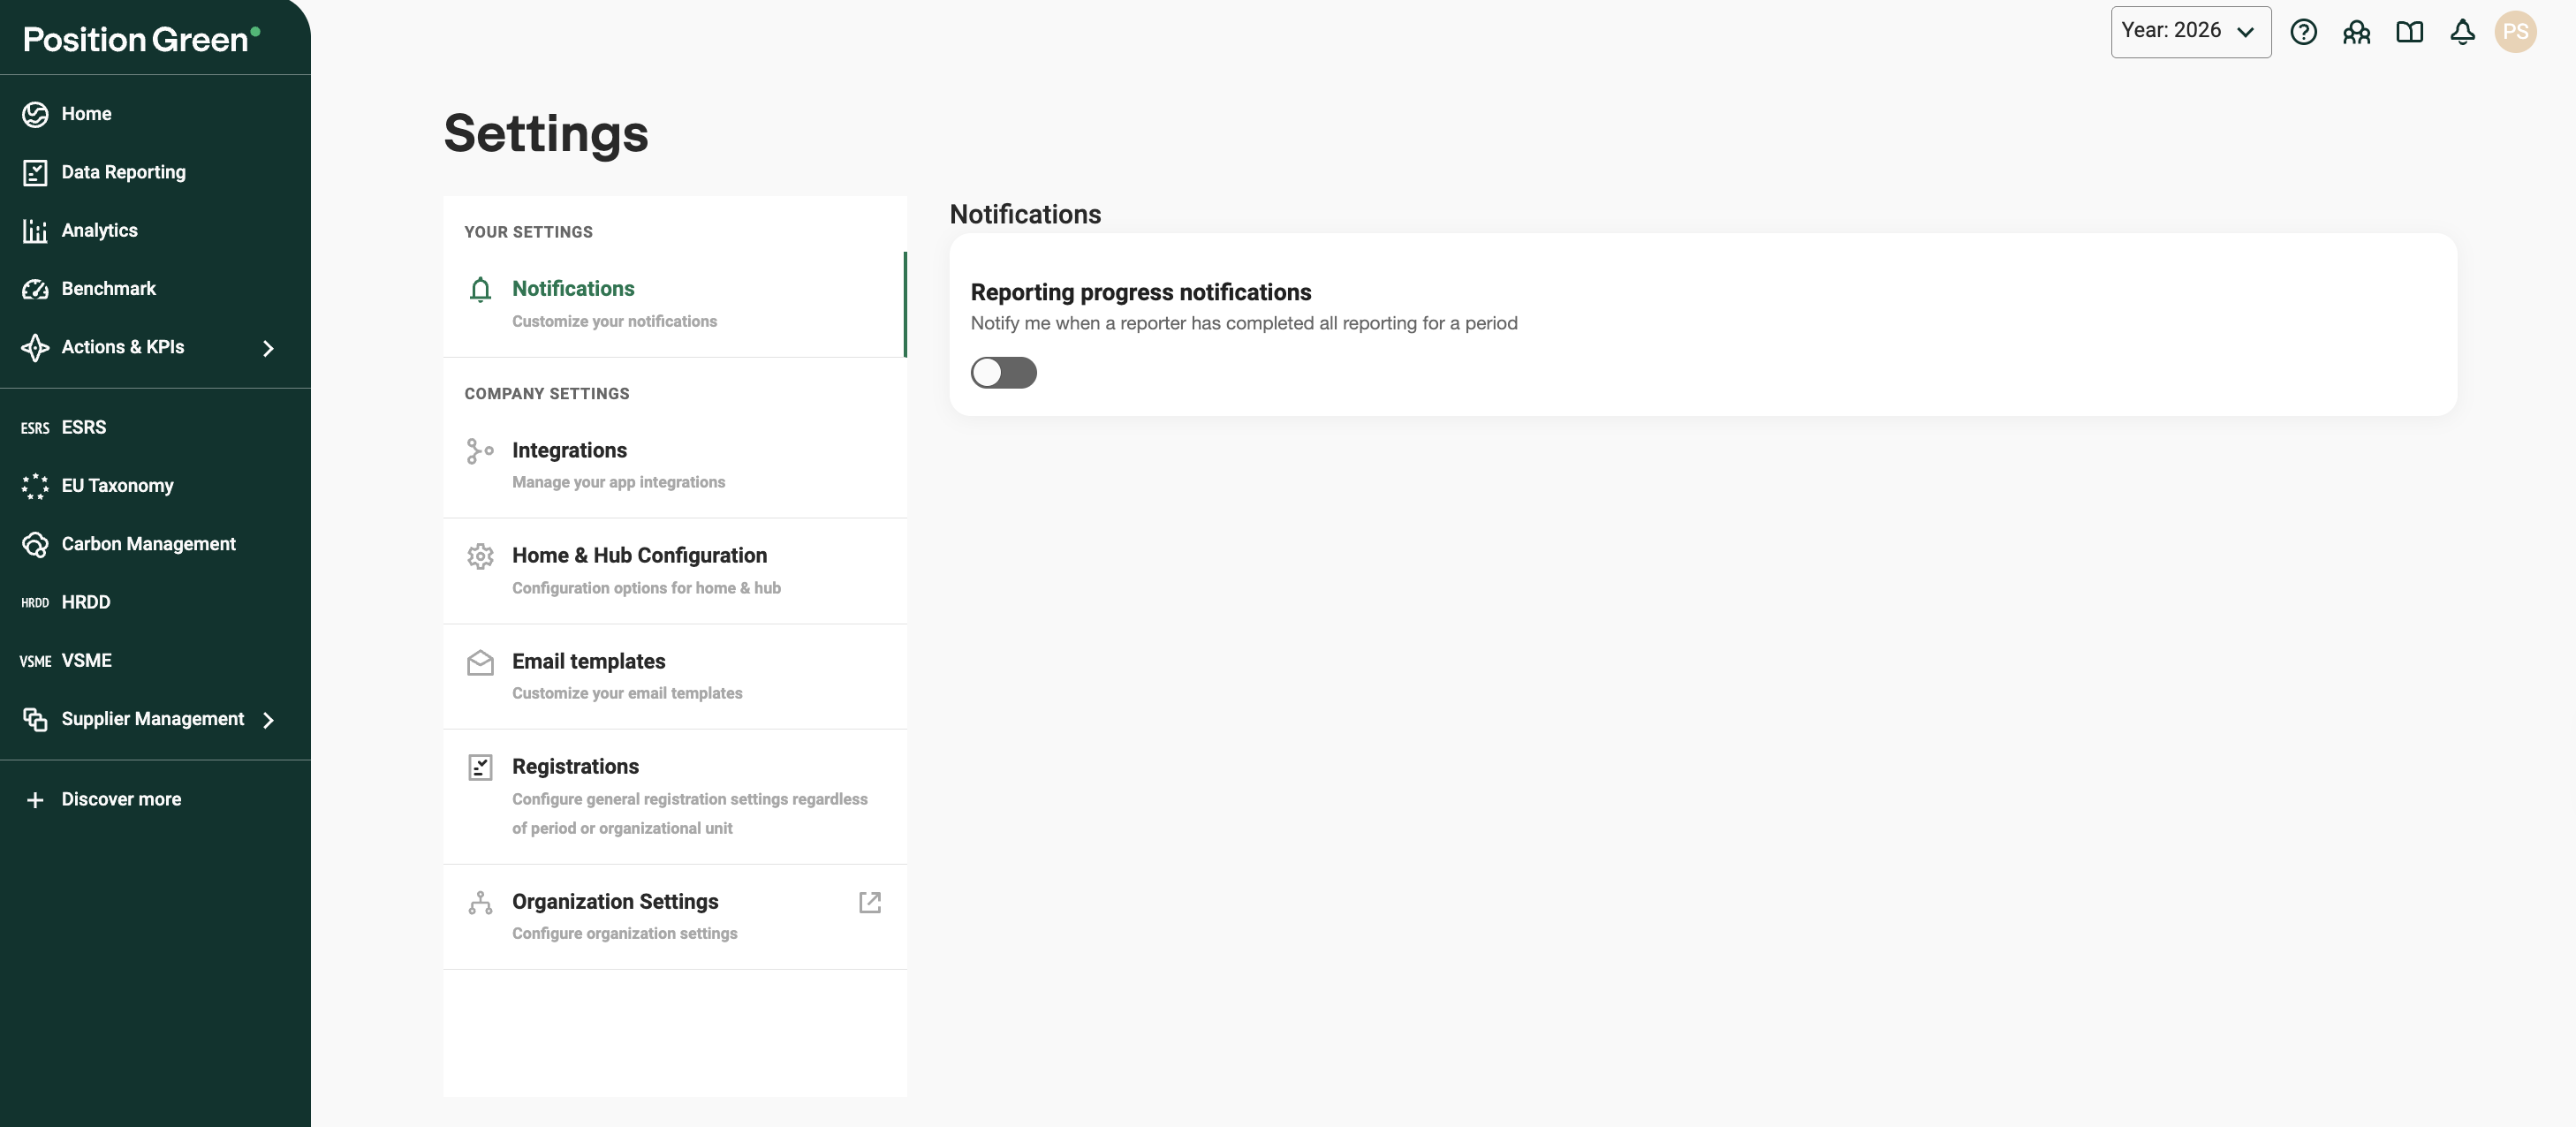The width and height of the screenshot is (2576, 1127).
Task: Open the Registrations settings item
Action: click(675, 797)
